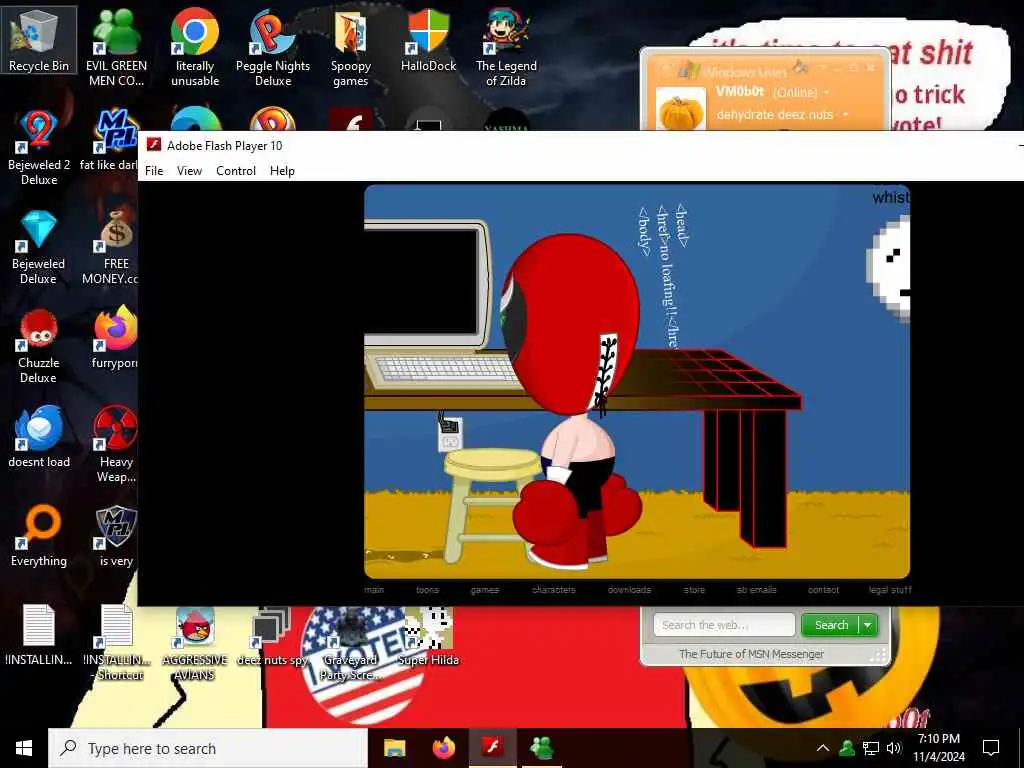The image size is (1024, 768).
Task: Show hidden system tray icons
Action: 823,748
